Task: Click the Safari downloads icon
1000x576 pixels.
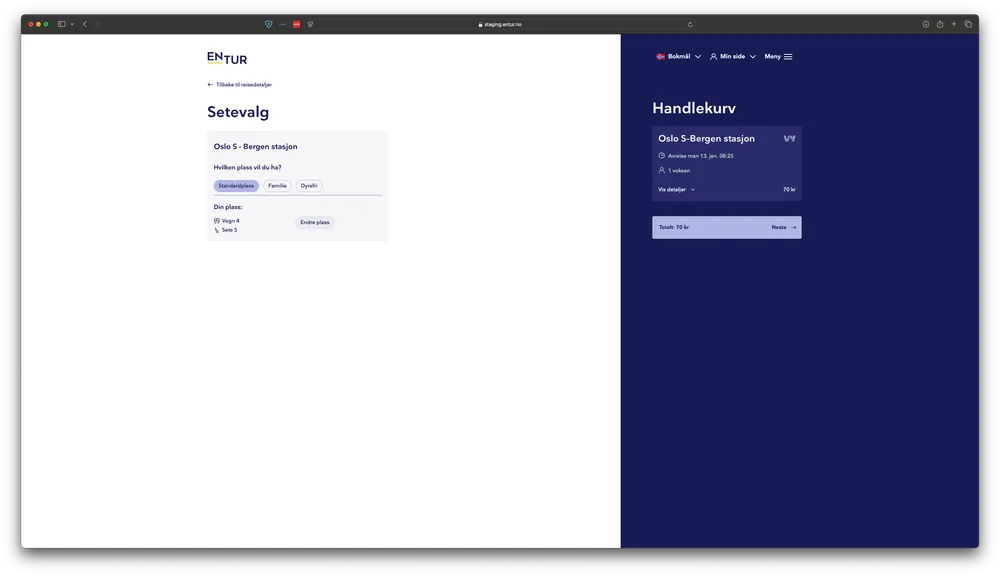Action: point(926,24)
